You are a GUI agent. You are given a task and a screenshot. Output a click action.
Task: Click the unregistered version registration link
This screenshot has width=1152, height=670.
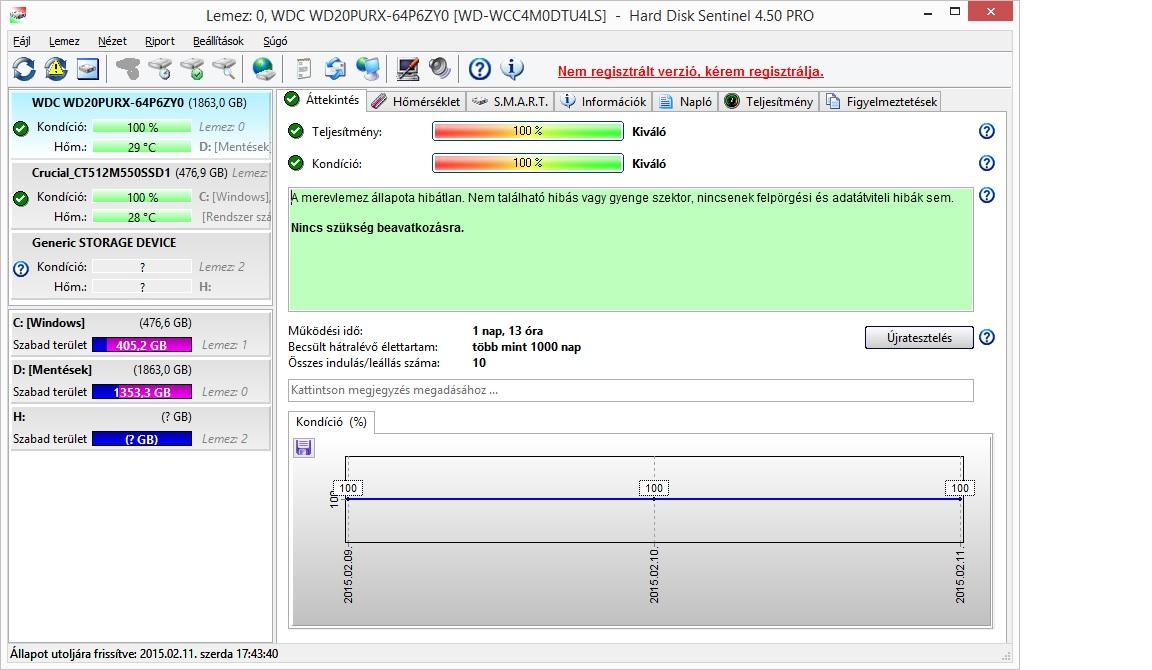point(691,71)
